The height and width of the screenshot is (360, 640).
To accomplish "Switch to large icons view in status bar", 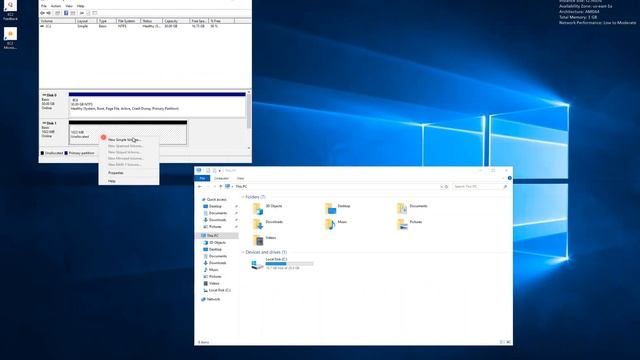I will tap(508, 342).
